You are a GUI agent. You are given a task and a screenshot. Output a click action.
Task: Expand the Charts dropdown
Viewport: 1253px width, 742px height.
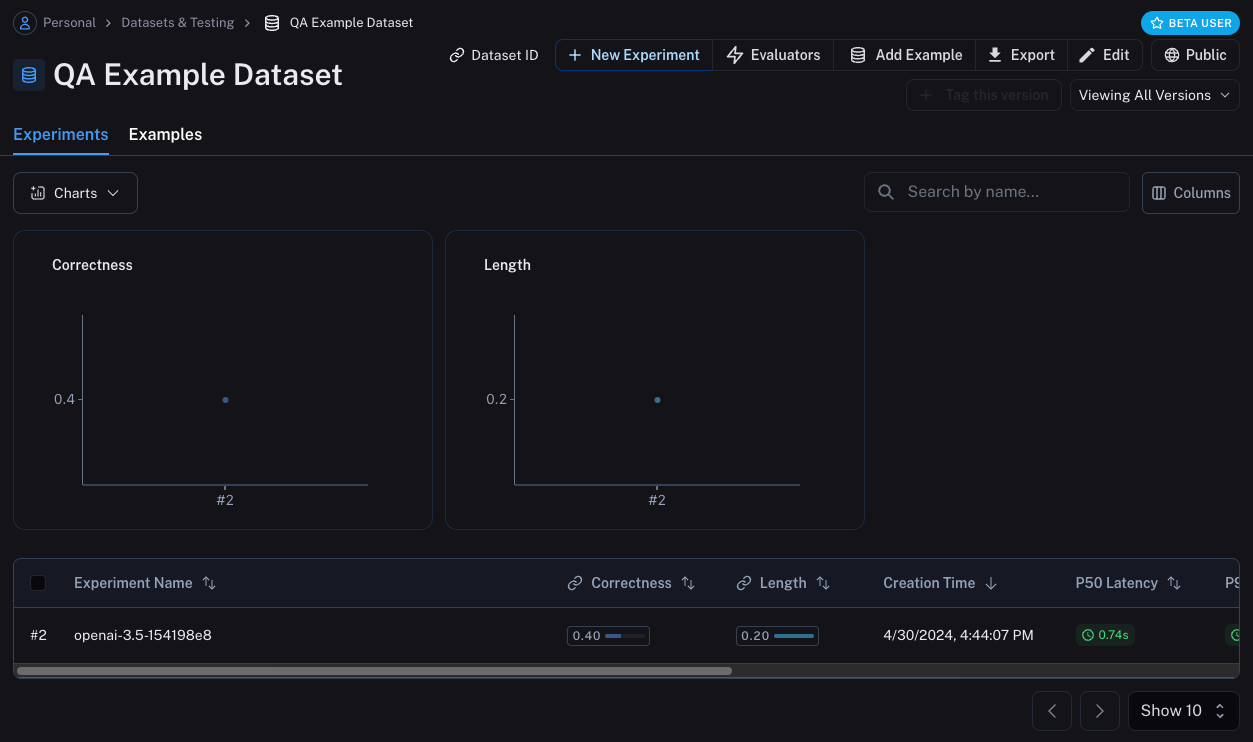coord(75,193)
